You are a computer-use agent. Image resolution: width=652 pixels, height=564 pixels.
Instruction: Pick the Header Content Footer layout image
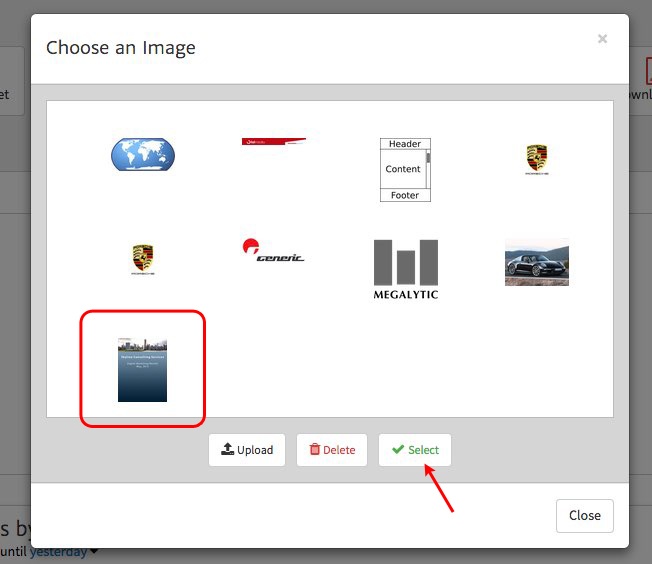click(405, 170)
